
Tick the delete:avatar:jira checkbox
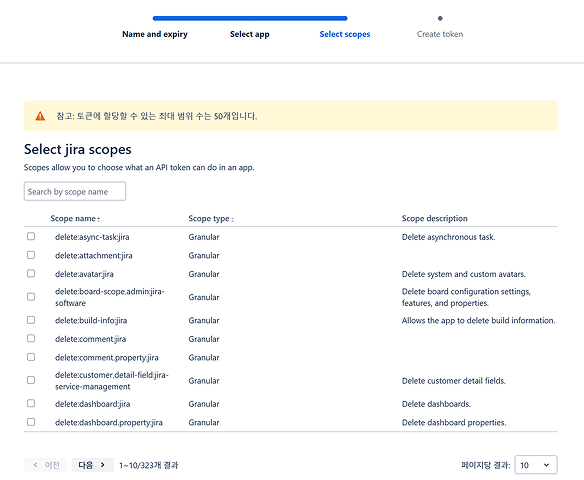(31, 274)
